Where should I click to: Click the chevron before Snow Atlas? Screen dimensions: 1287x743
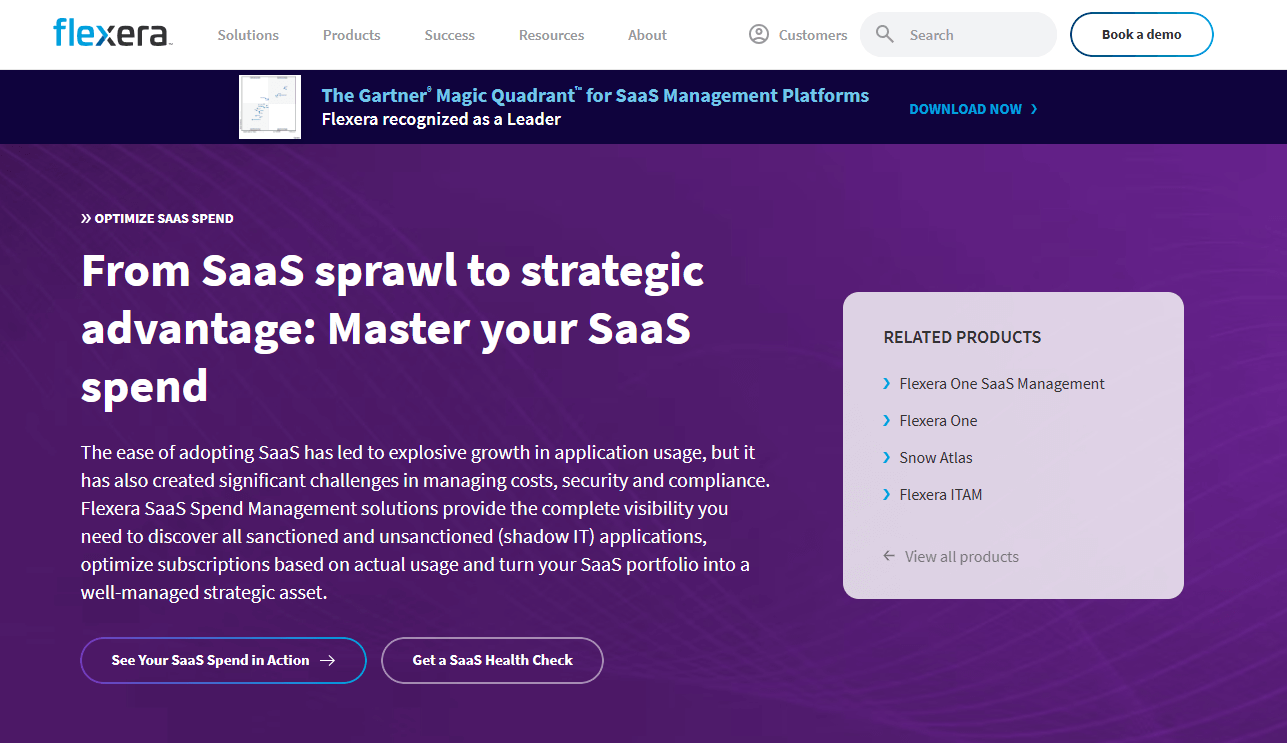886,458
